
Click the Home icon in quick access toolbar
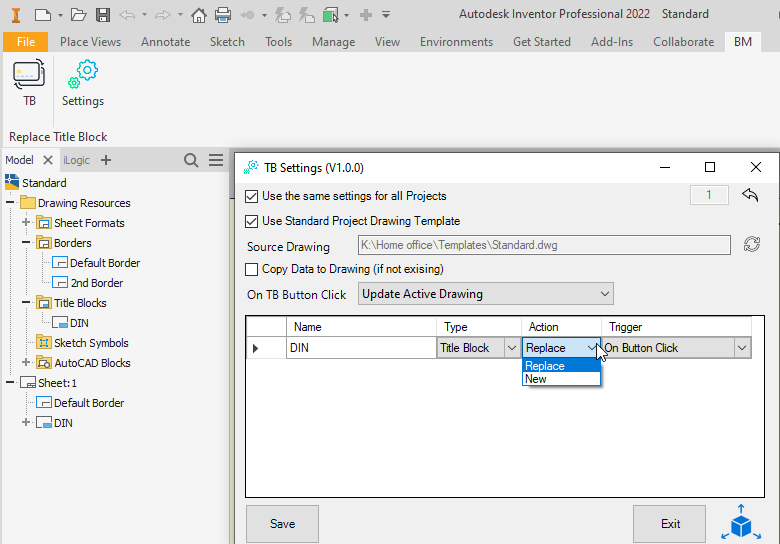(199, 15)
